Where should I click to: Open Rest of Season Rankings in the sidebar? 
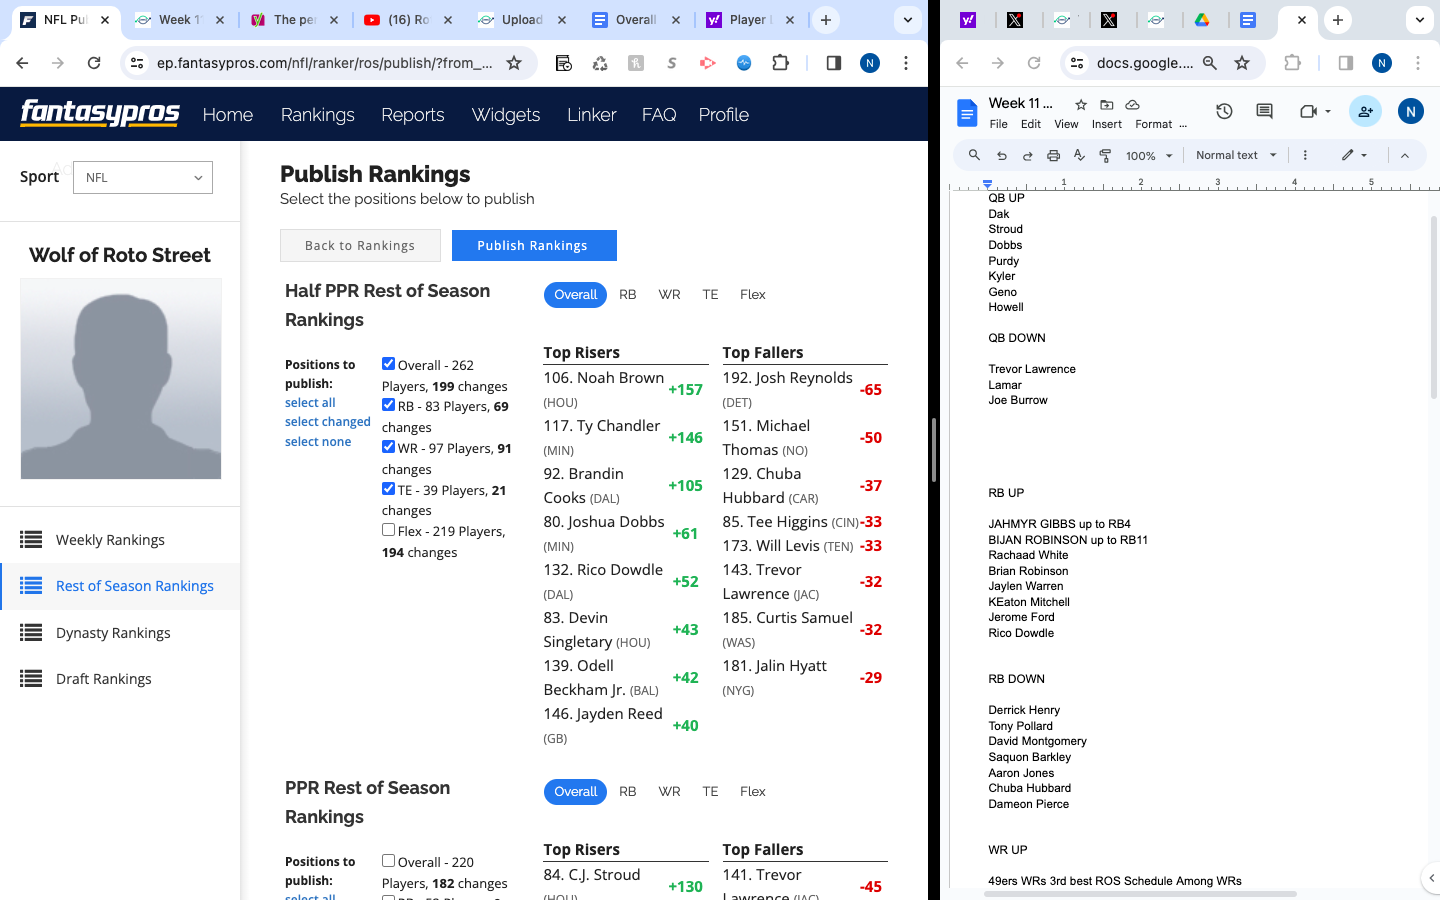[x=135, y=586]
